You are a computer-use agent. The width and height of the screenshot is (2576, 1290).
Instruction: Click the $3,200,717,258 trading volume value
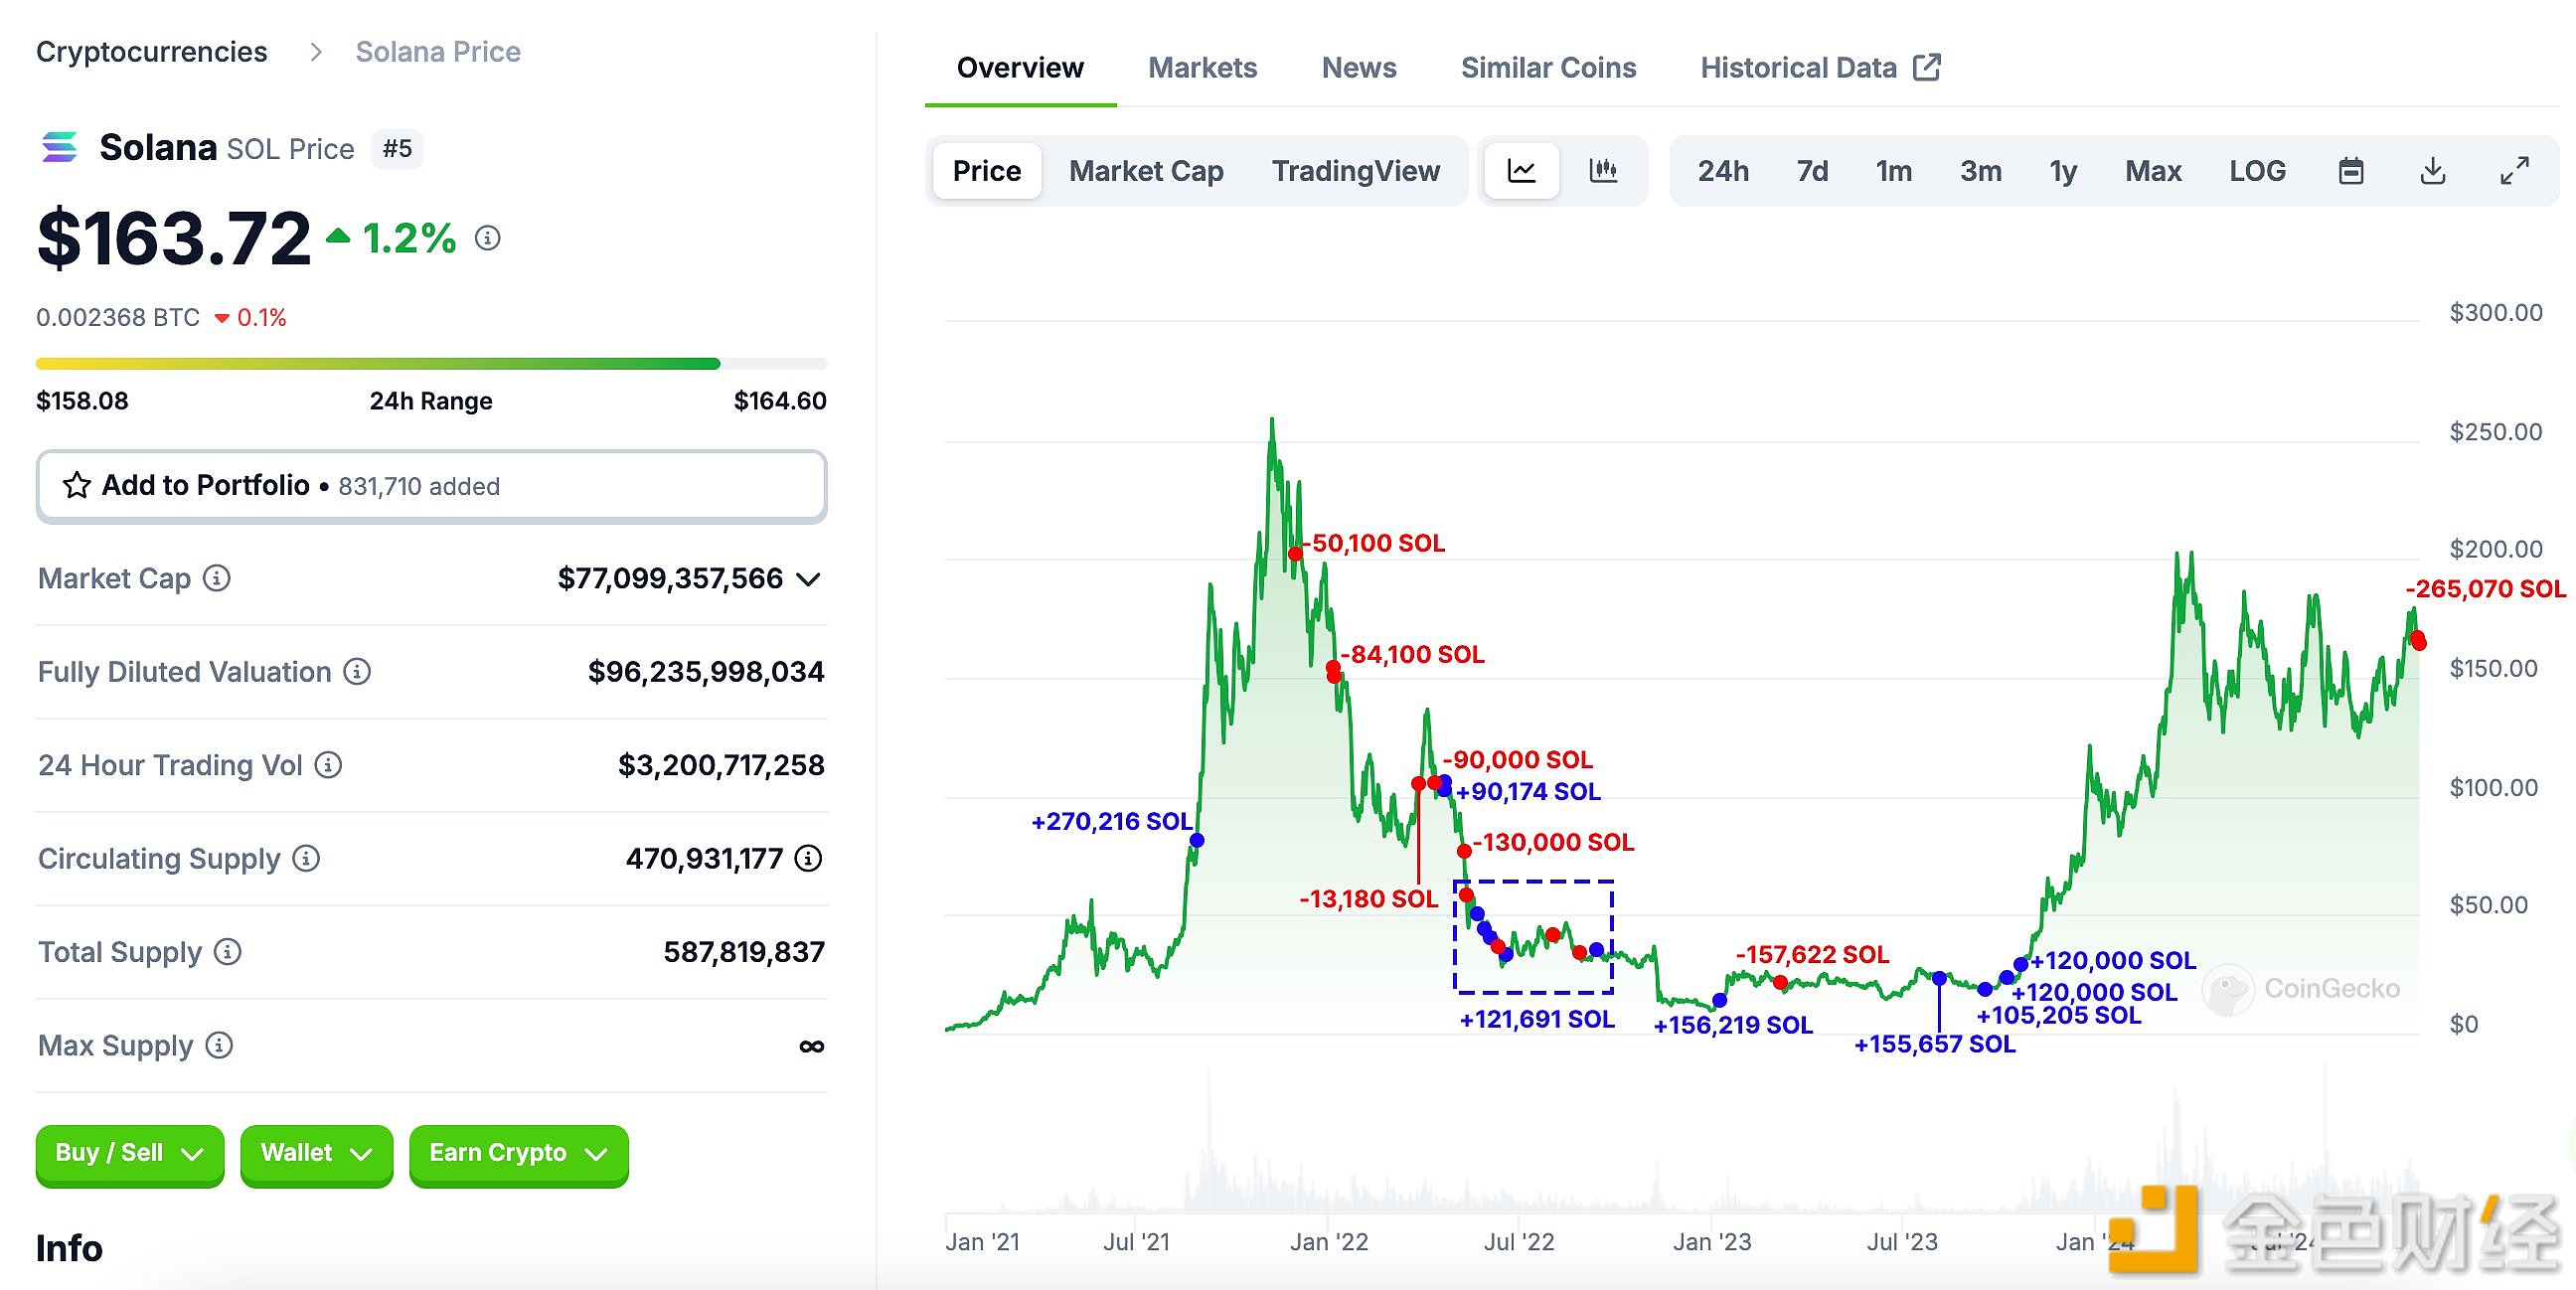click(x=721, y=765)
